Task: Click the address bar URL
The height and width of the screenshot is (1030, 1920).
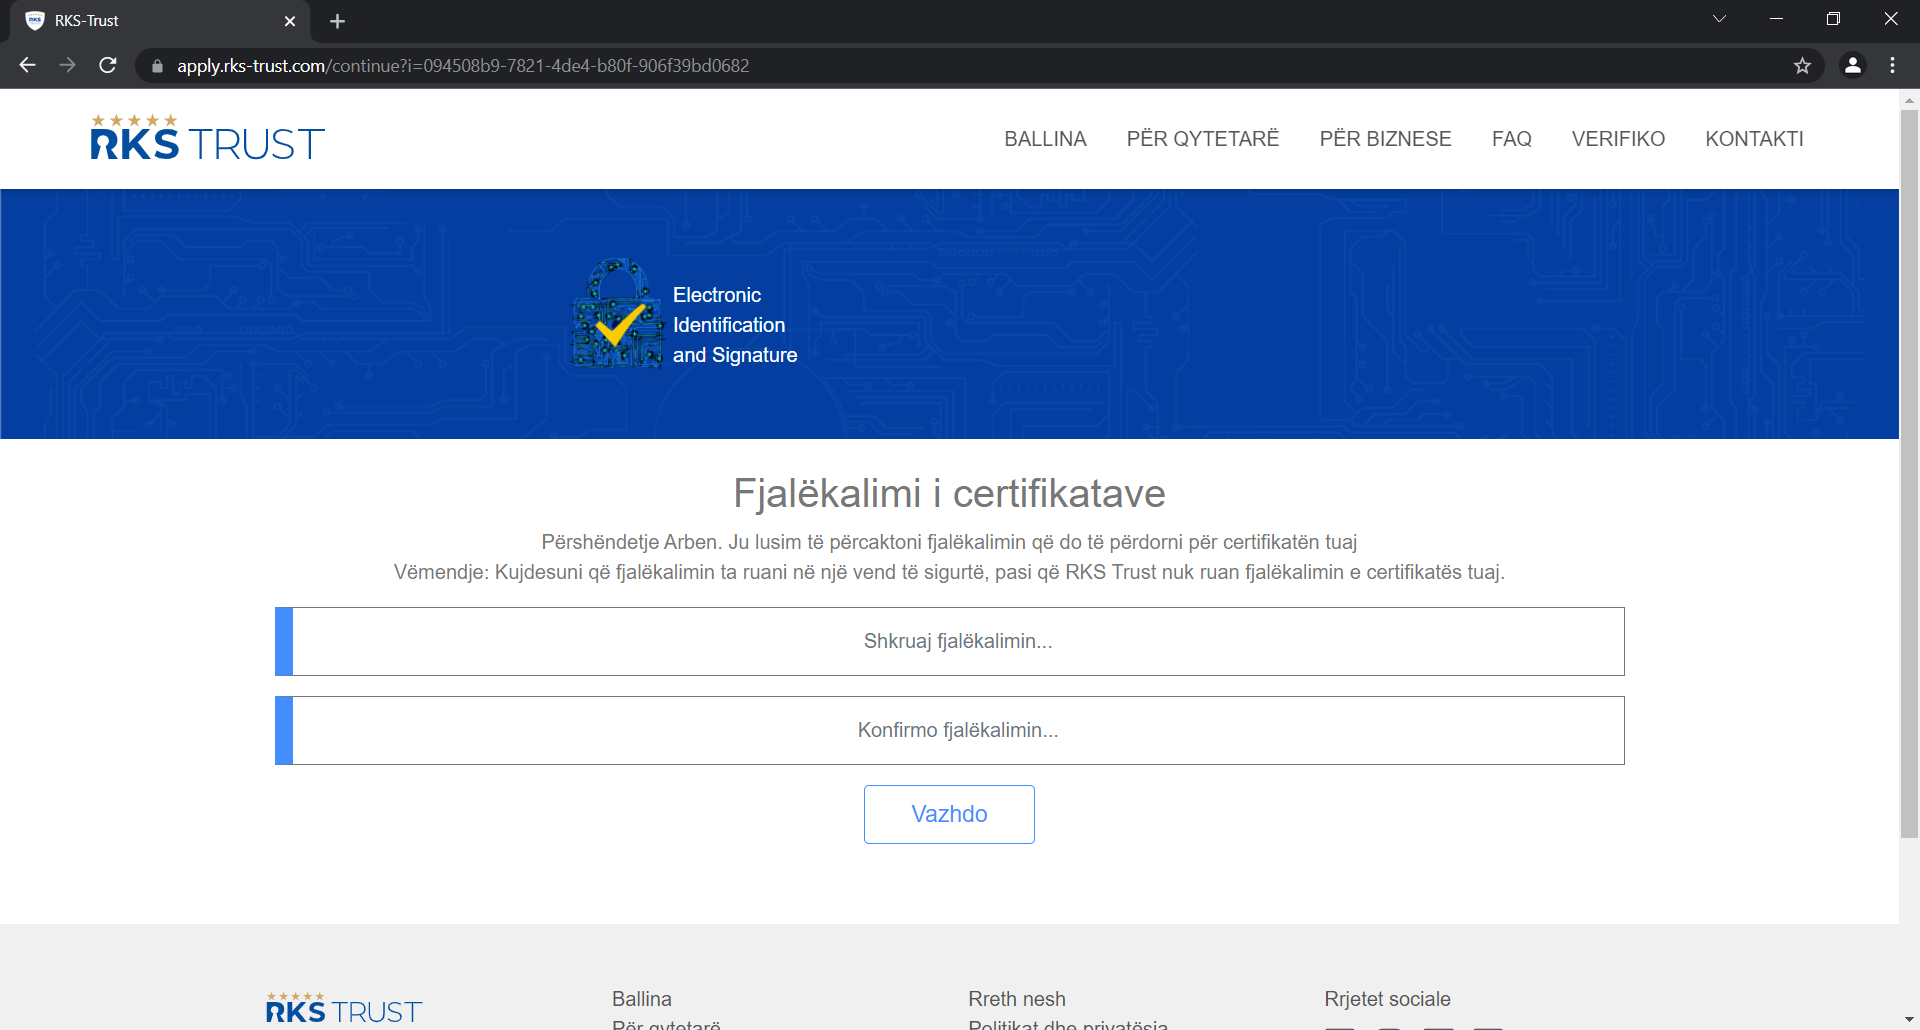Action: 463,66
